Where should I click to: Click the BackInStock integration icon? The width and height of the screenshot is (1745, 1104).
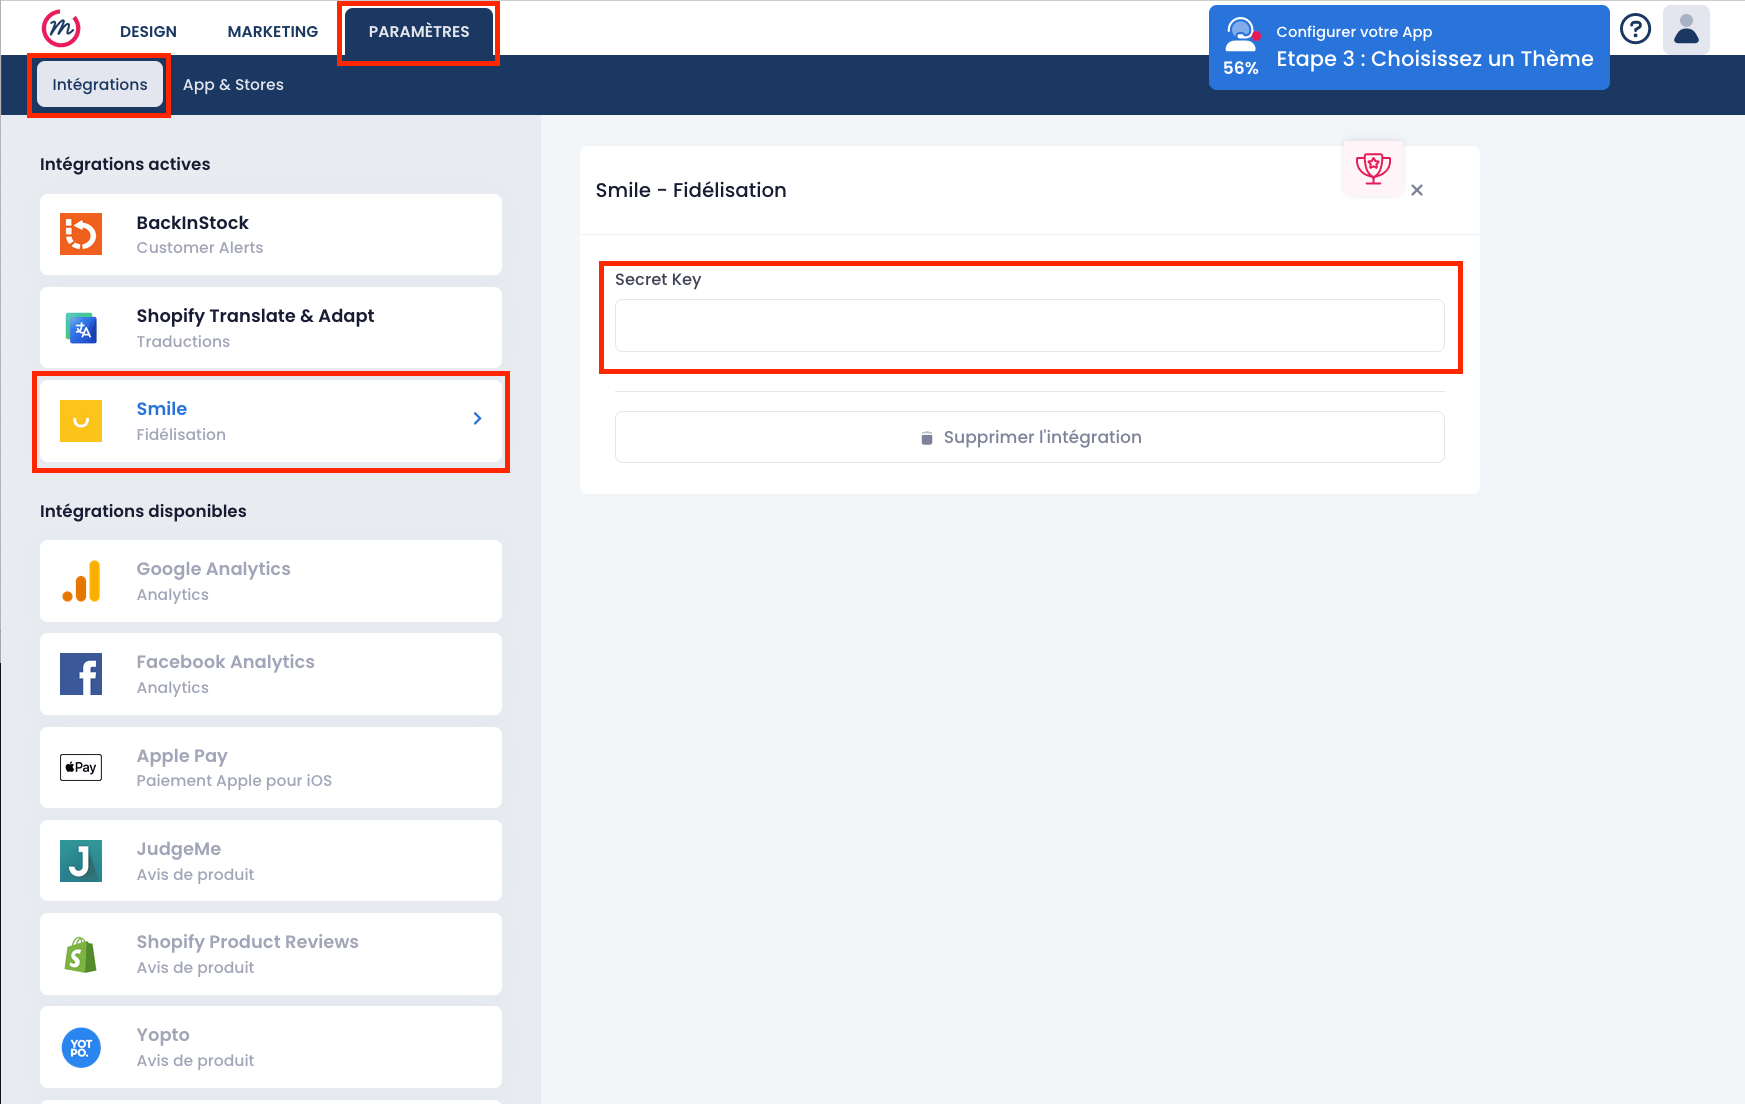81,234
